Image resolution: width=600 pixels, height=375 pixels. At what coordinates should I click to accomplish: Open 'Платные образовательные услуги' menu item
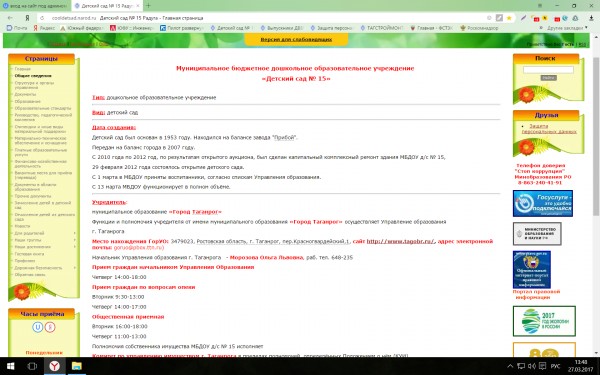click(x=41, y=152)
